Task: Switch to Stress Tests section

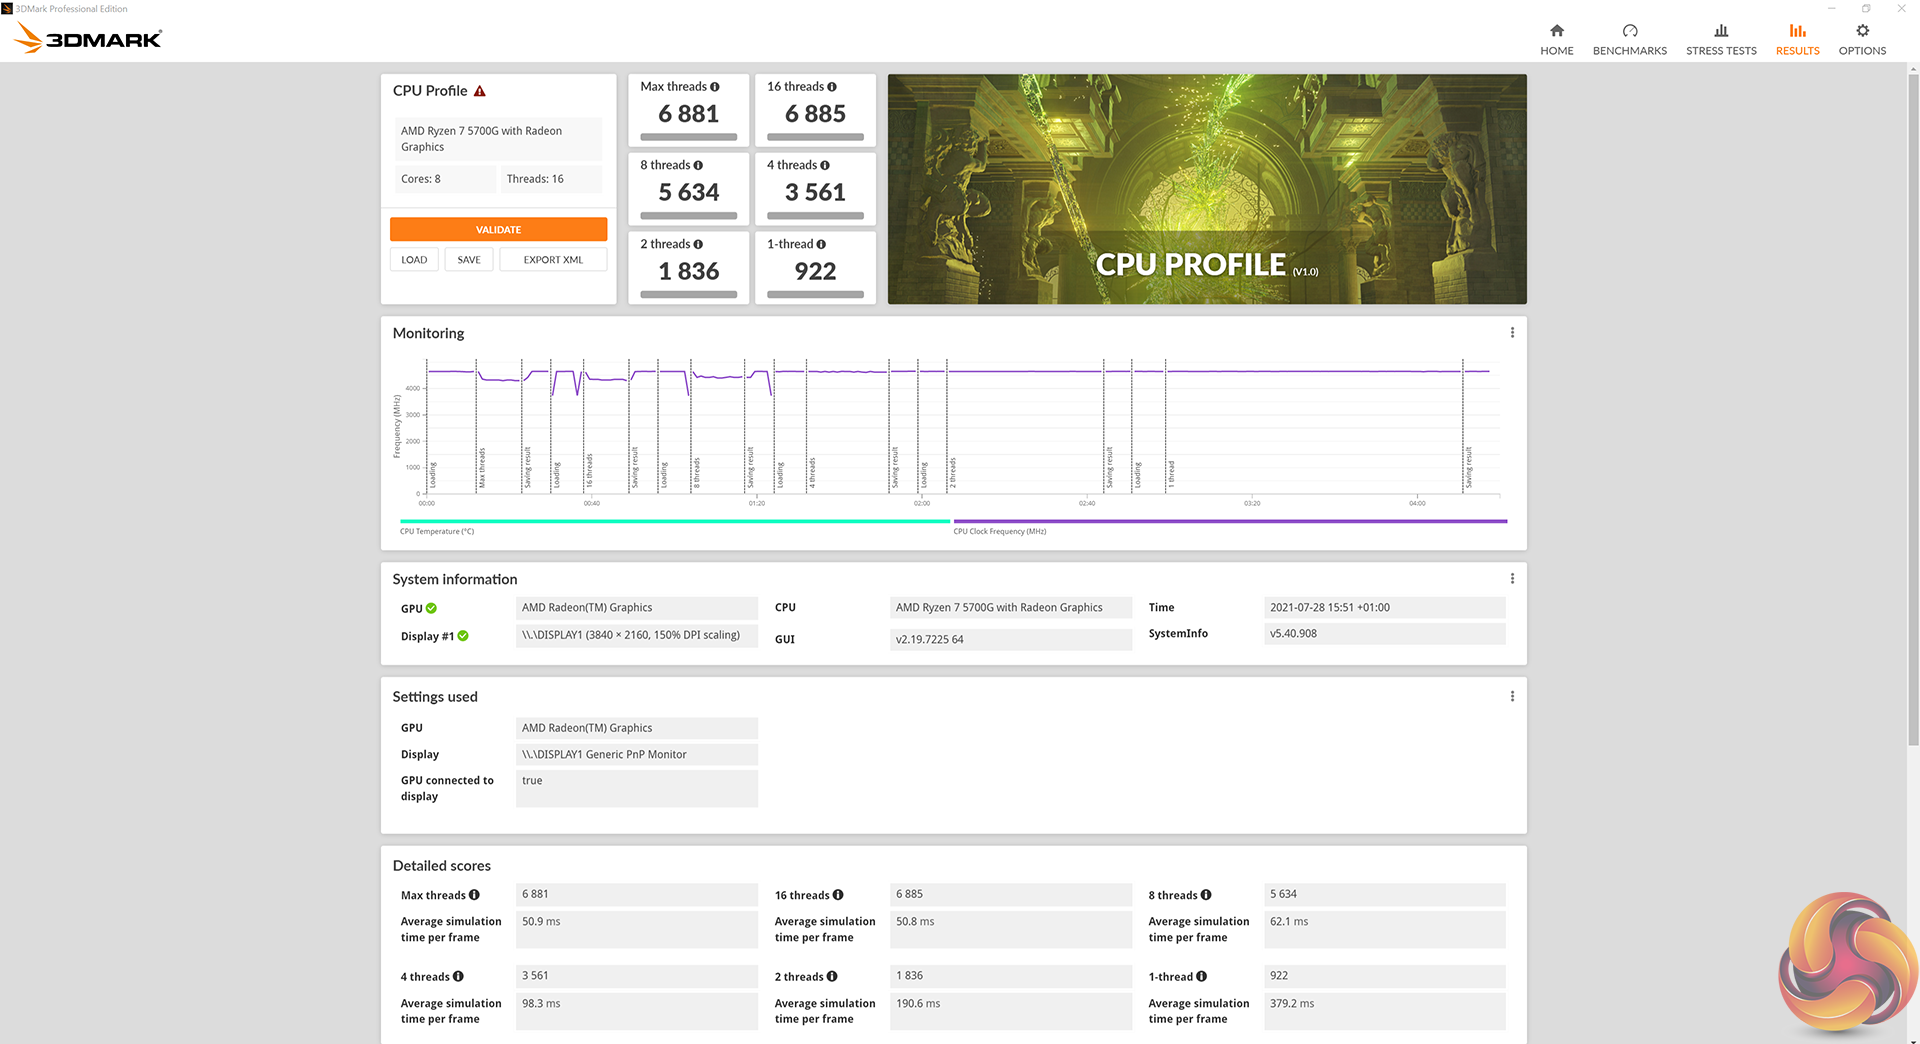Action: [x=1720, y=39]
